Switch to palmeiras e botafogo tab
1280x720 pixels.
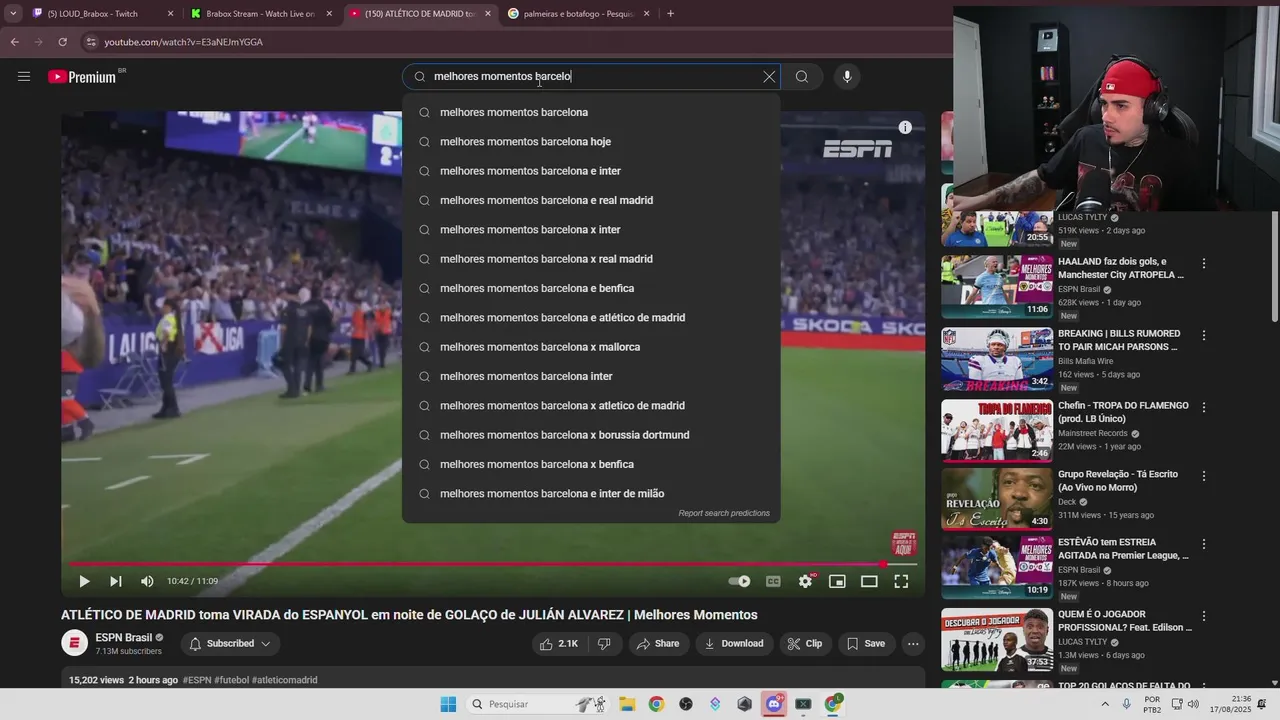click(x=577, y=14)
